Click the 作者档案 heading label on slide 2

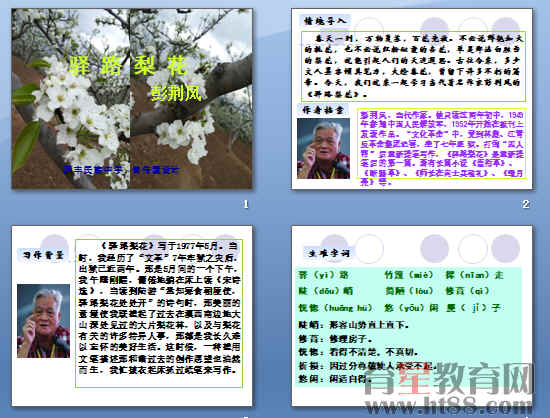pyautogui.click(x=323, y=110)
